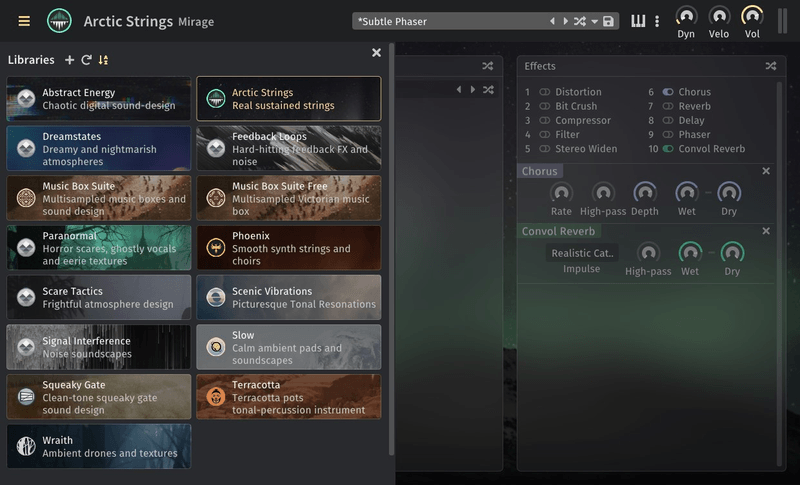800x485 pixels.
Task: Toggle the Chorus effect off
Action: [668, 92]
